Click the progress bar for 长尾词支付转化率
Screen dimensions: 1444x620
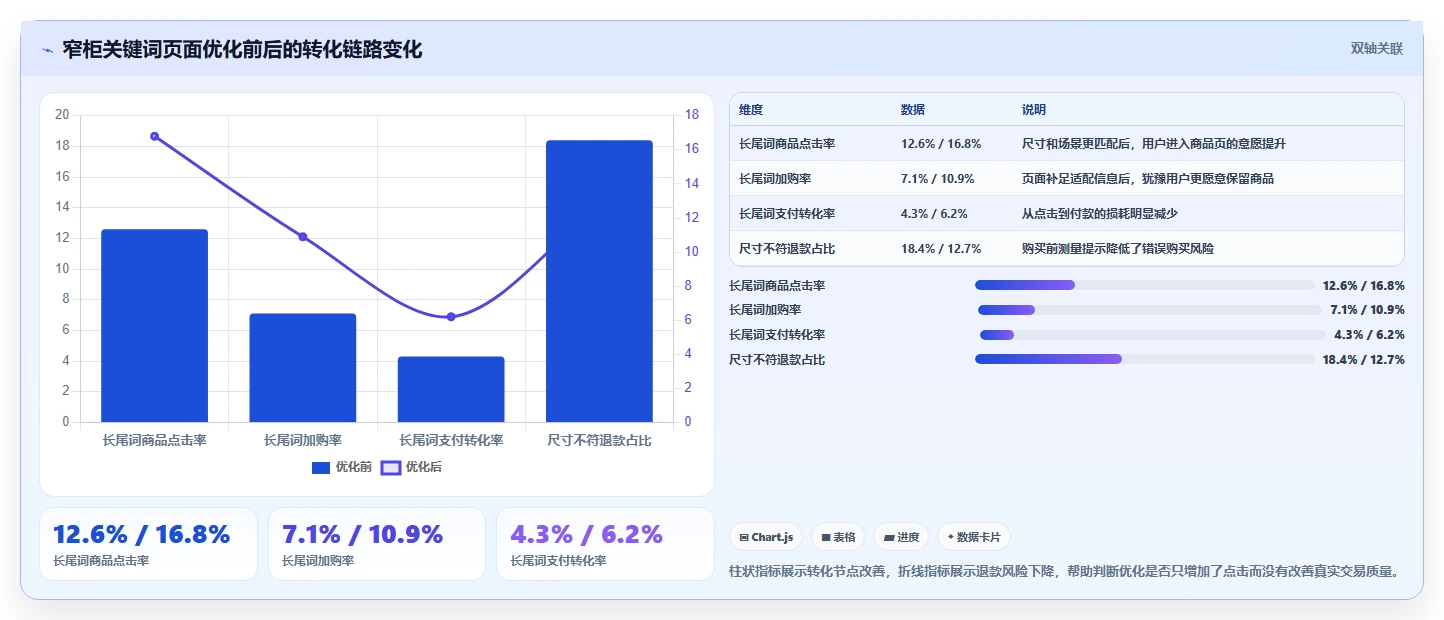pos(1153,335)
